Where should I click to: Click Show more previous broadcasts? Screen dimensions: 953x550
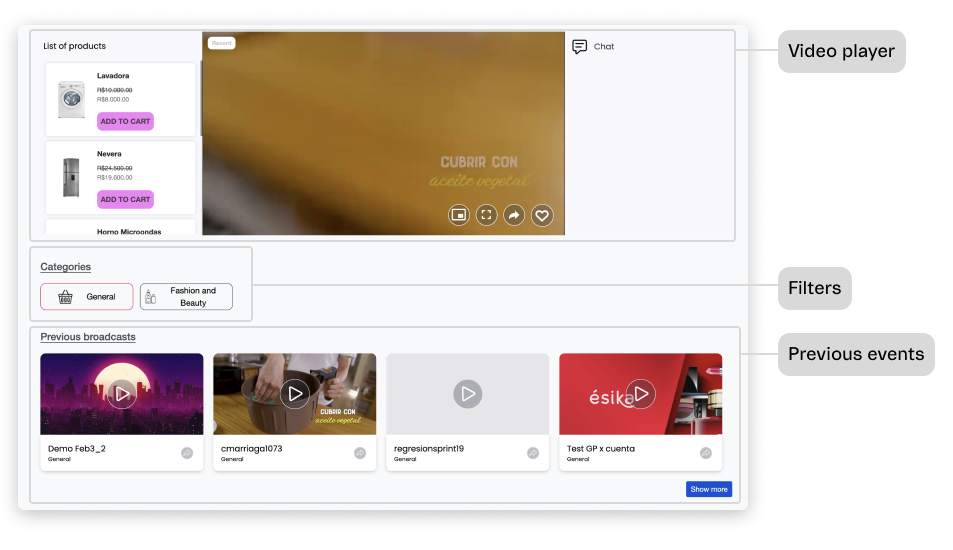pyautogui.click(x=709, y=489)
